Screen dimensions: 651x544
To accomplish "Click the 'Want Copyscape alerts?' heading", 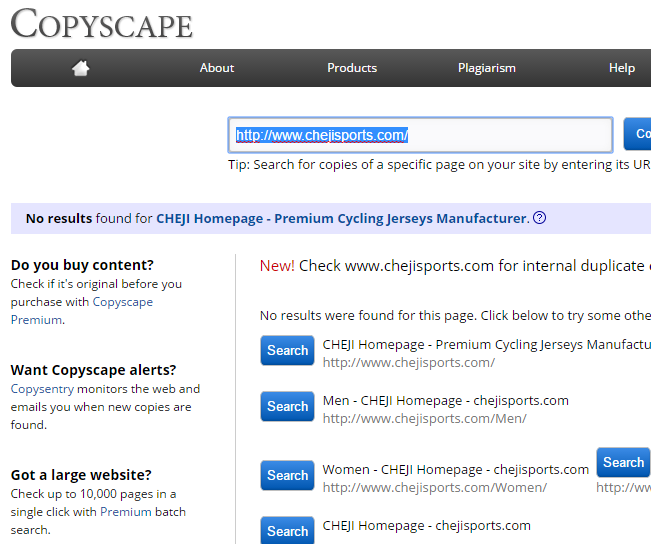I will point(93,370).
